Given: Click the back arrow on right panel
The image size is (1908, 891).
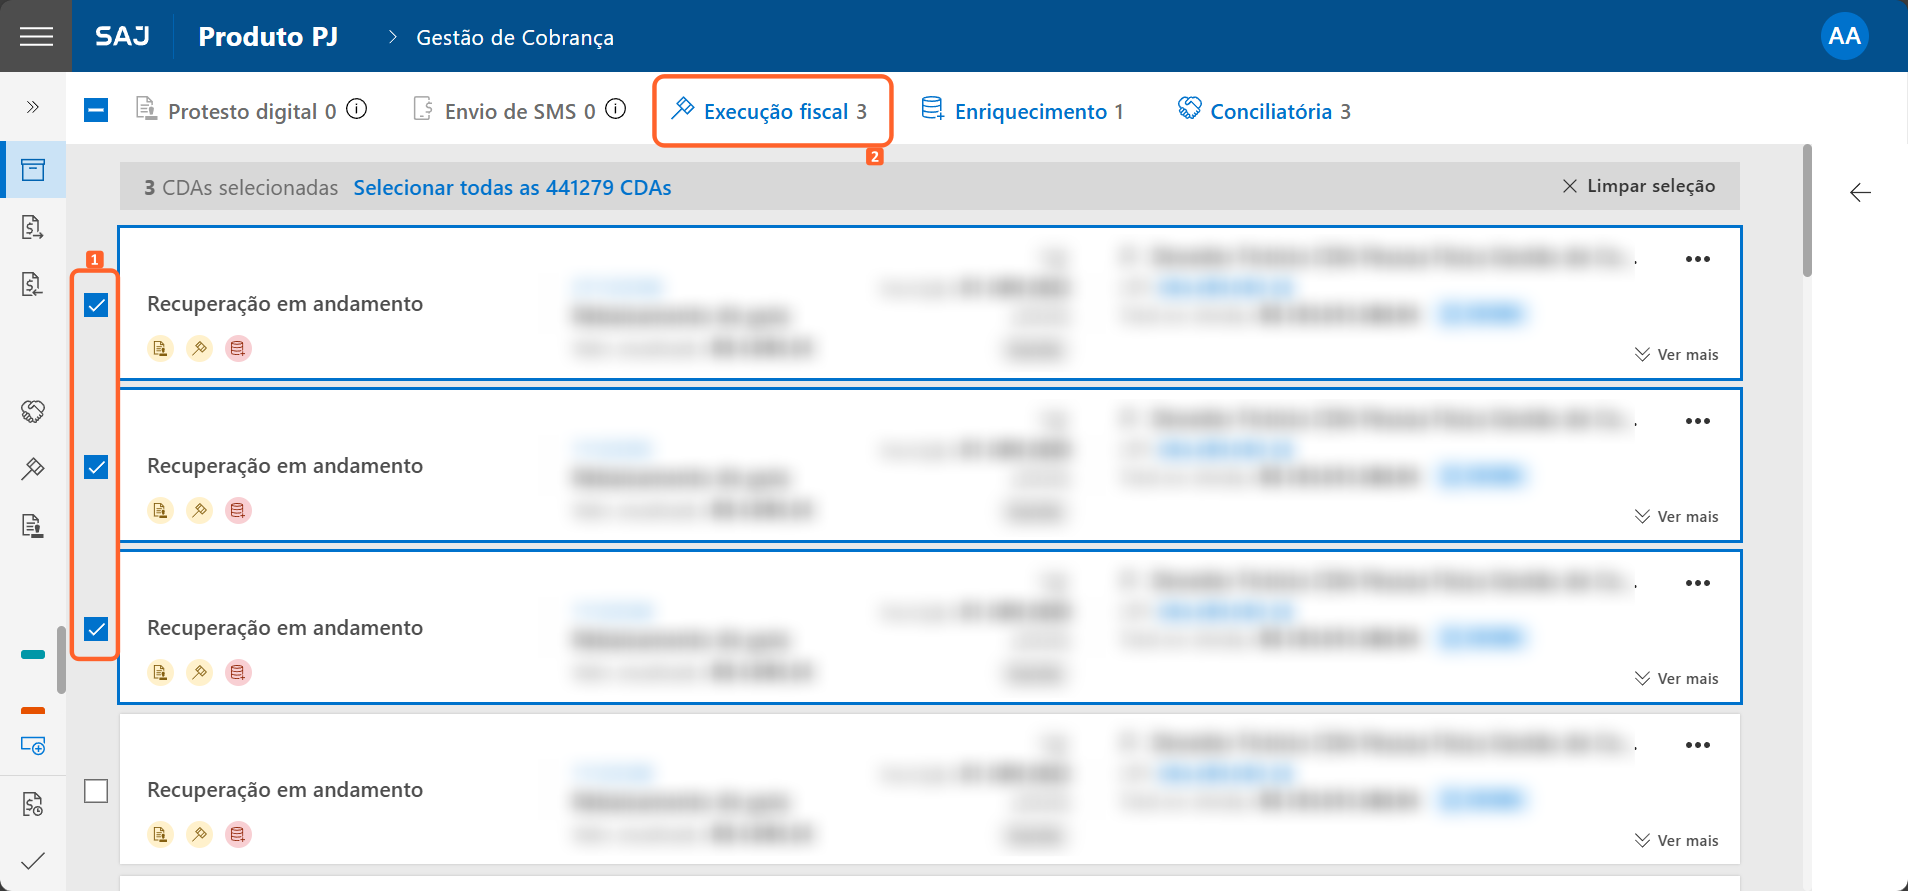Looking at the screenshot, I should point(1860,193).
